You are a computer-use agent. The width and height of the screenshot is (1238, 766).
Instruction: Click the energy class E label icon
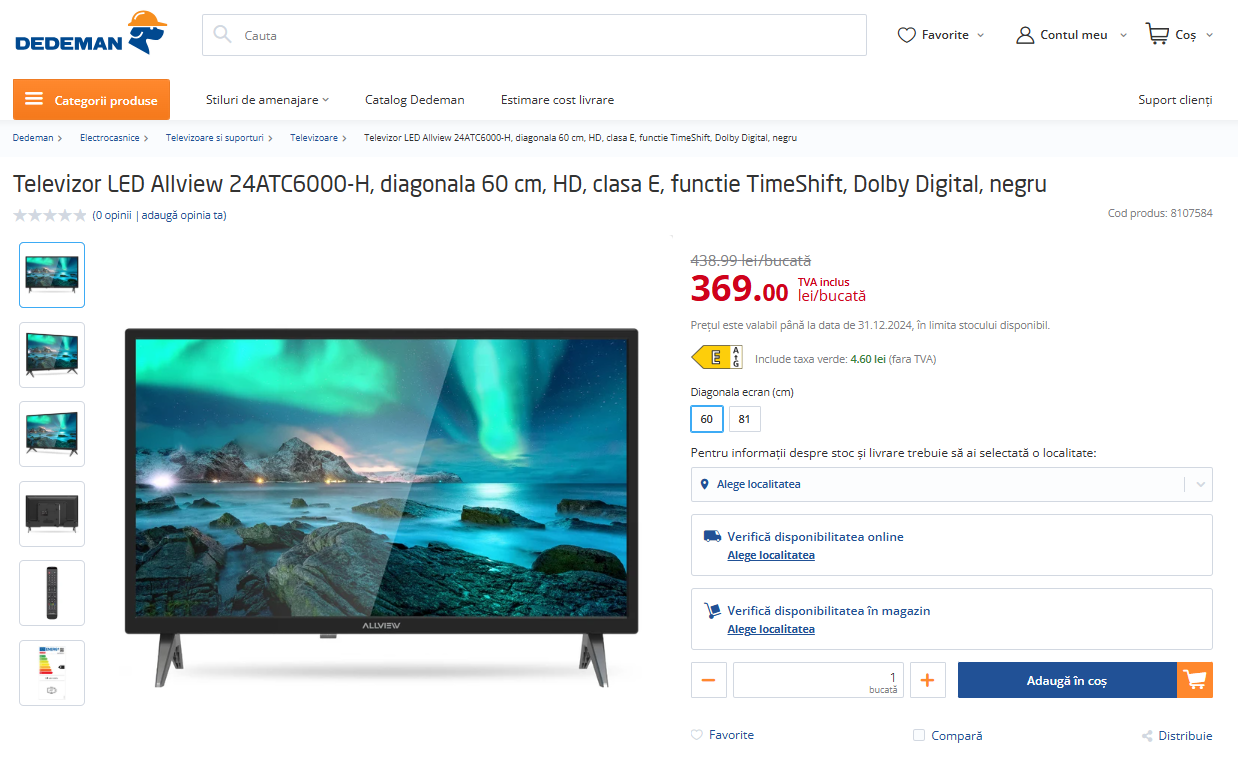[718, 357]
